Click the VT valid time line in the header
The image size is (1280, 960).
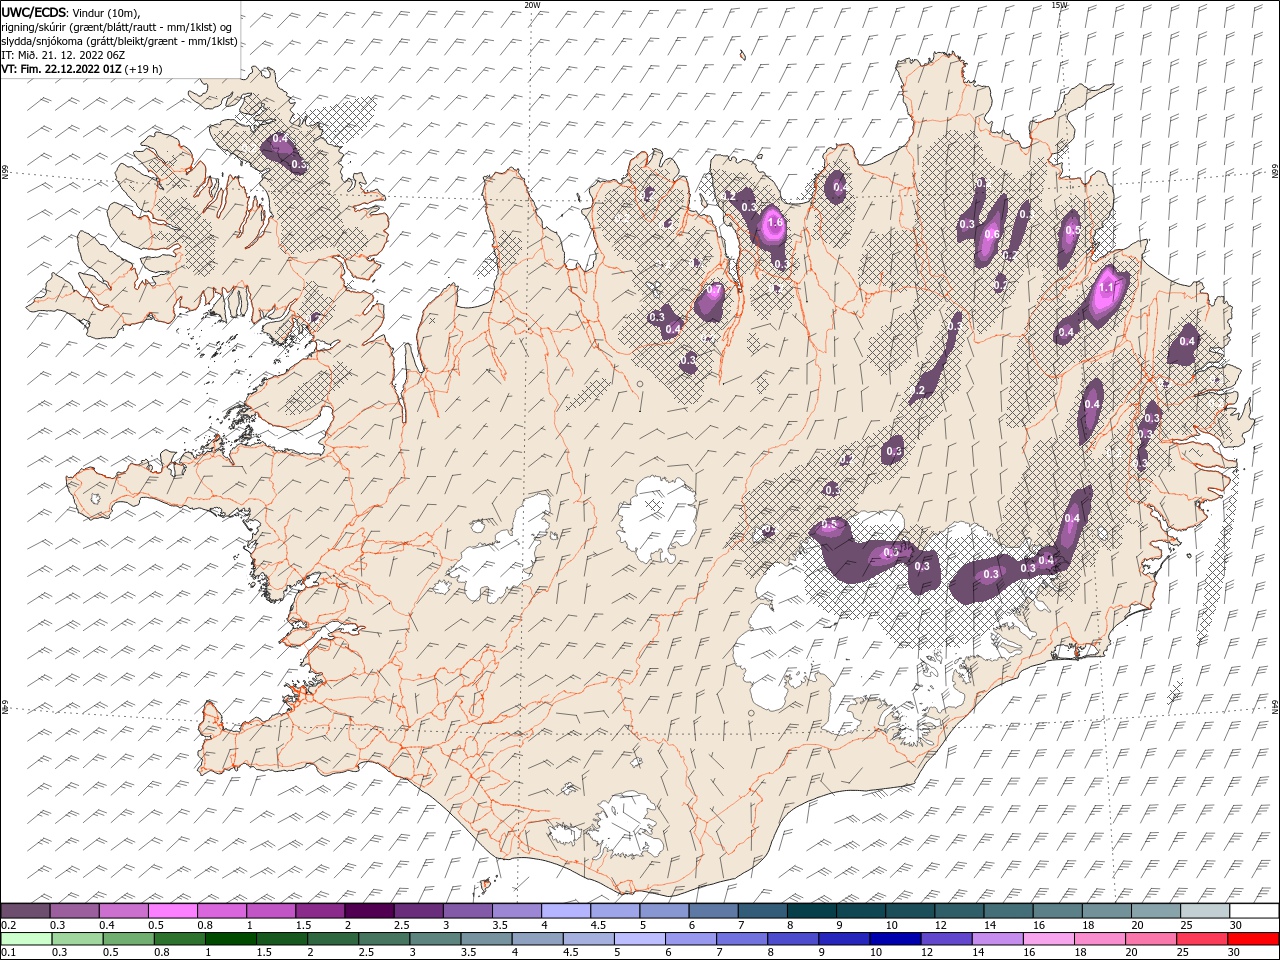[x=82, y=69]
